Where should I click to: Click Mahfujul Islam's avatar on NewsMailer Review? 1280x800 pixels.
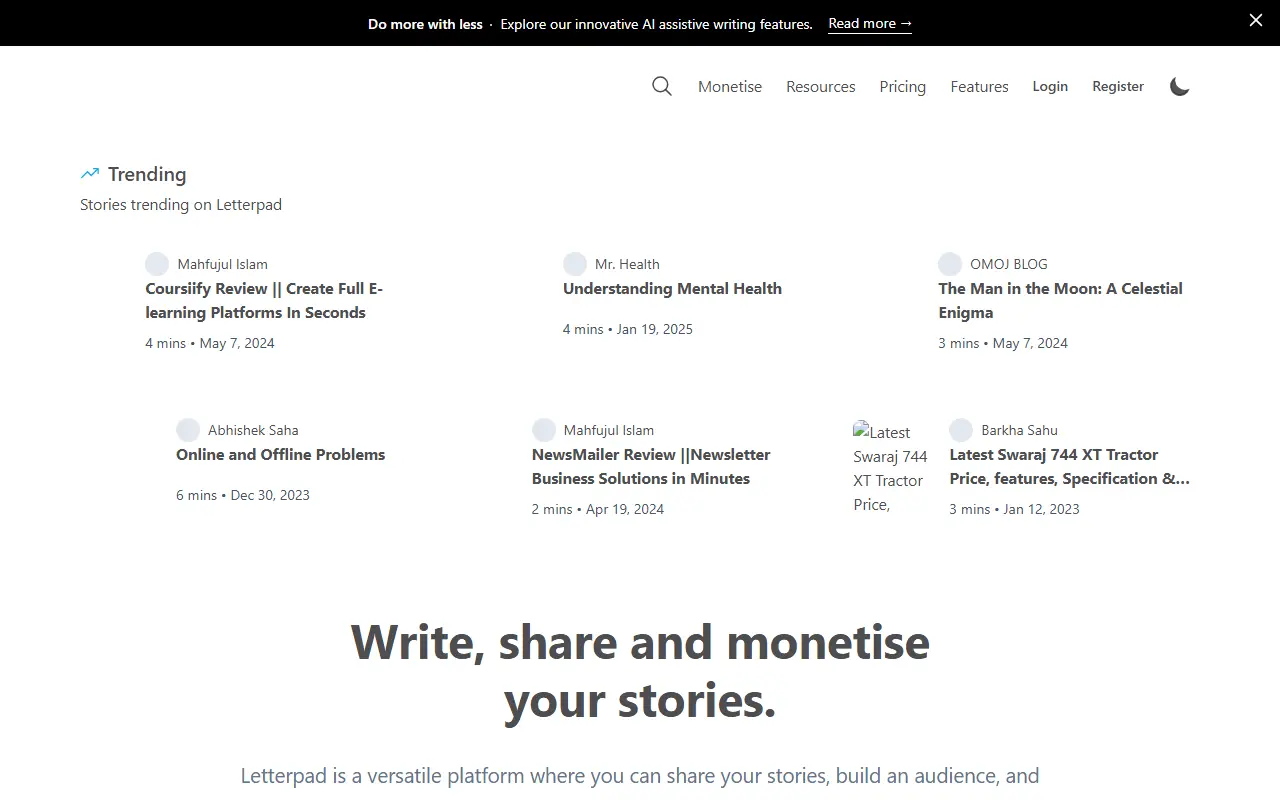coord(544,430)
